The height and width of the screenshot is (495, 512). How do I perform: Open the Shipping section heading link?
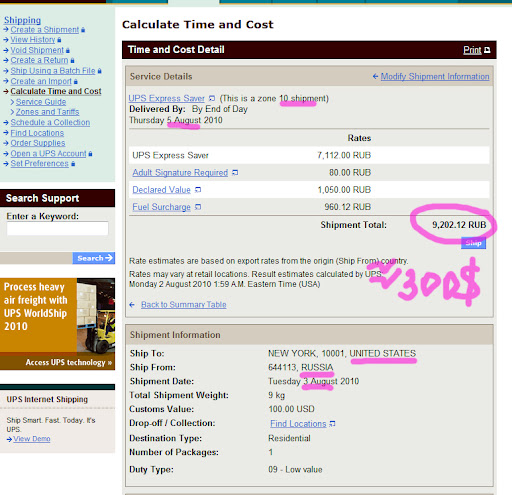(x=22, y=20)
